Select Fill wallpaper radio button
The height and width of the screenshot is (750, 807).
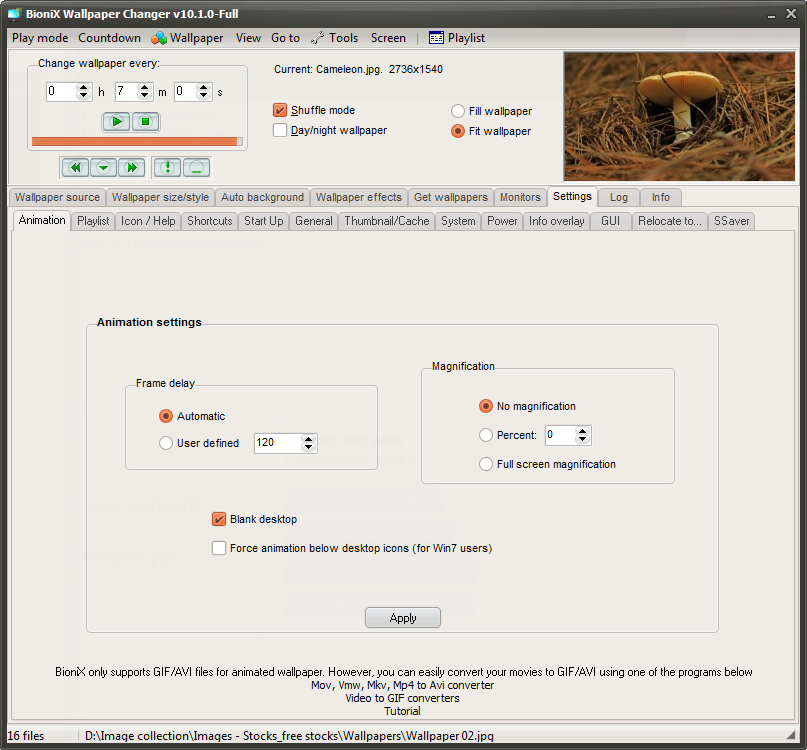pos(458,111)
